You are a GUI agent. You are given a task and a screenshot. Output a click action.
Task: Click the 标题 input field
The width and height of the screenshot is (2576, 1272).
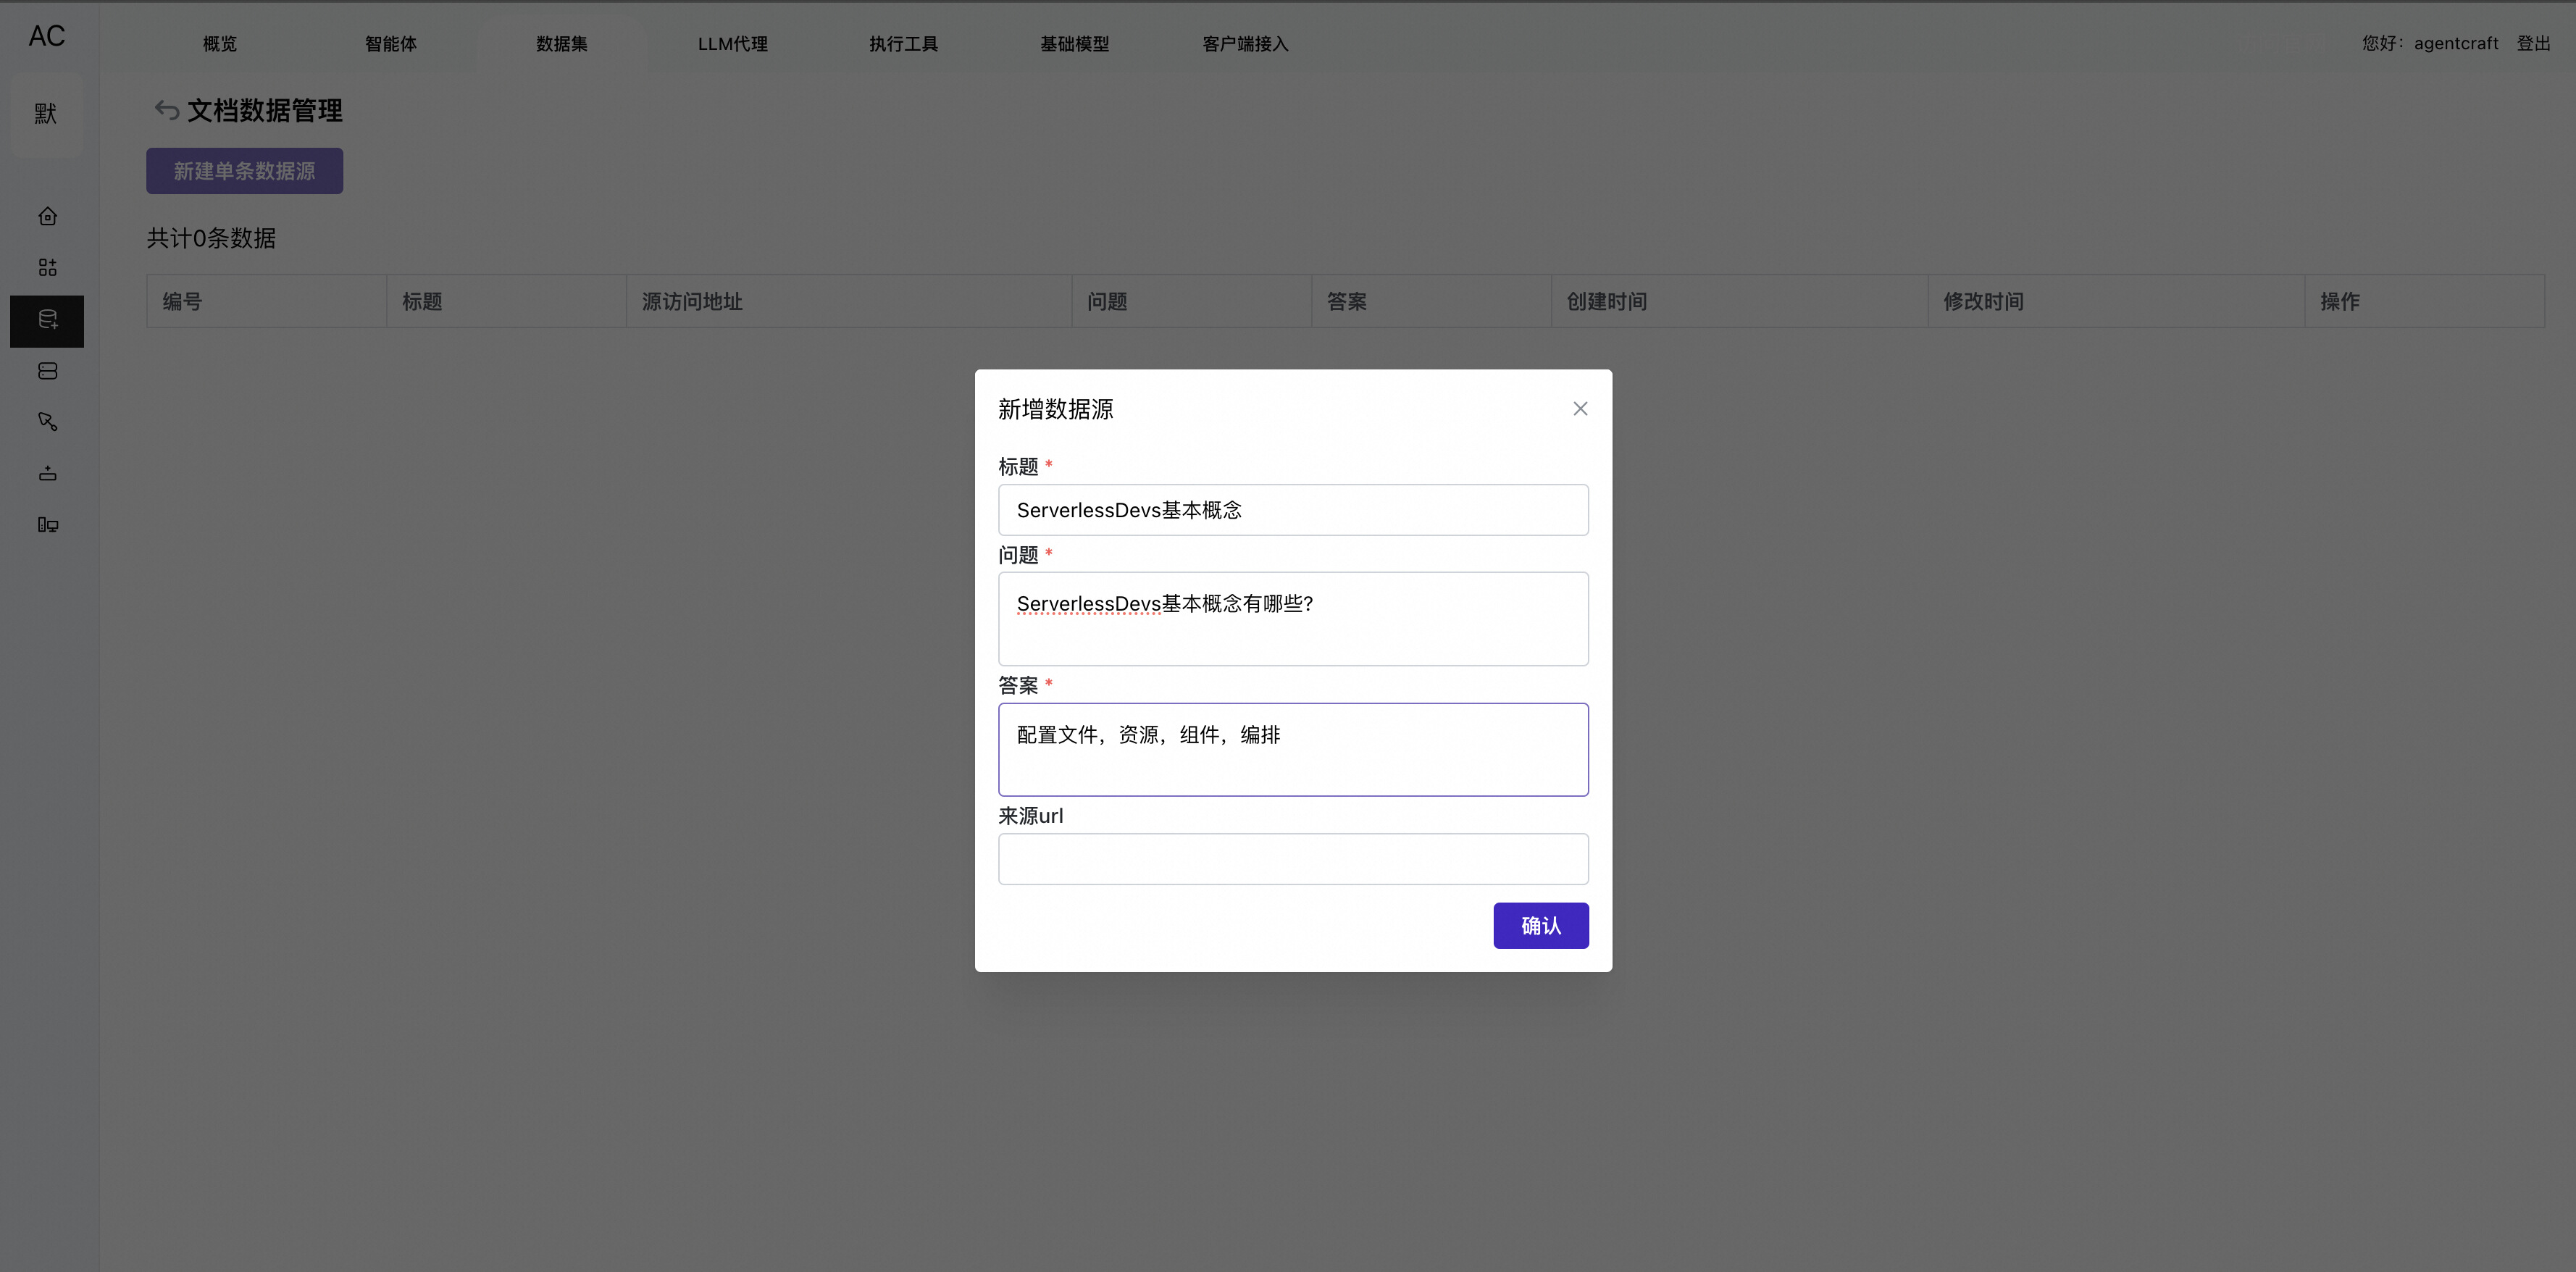point(1293,510)
